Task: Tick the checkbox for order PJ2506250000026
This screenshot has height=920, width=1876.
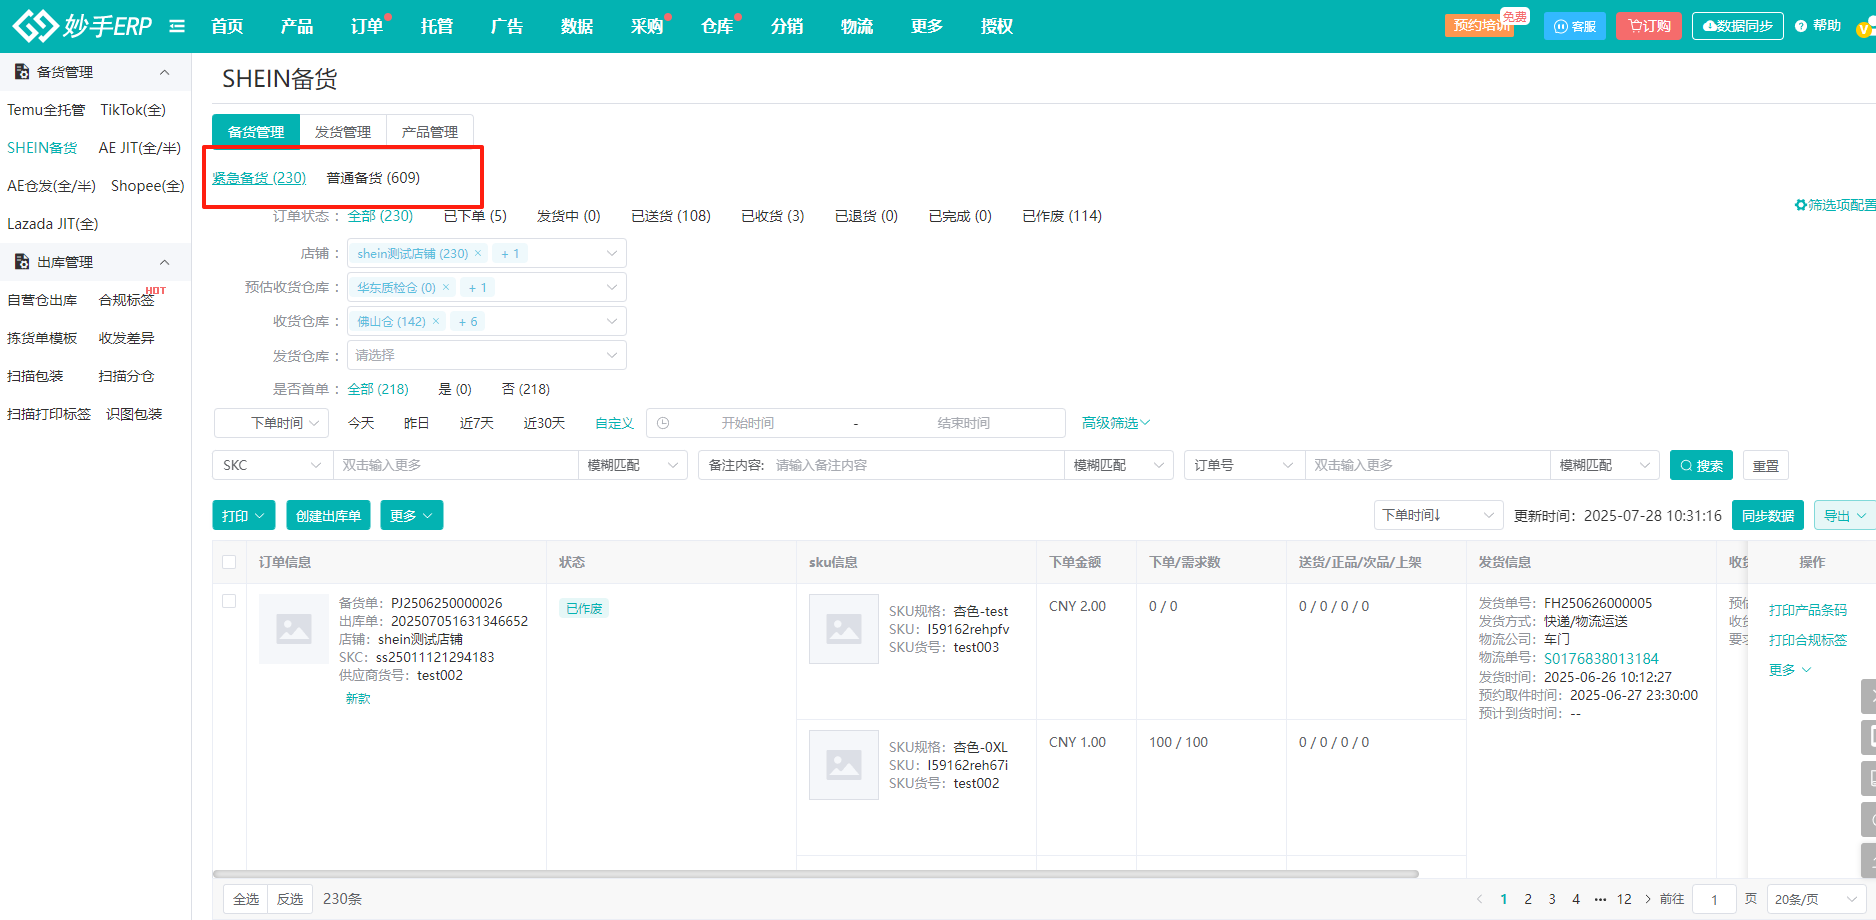Action: click(x=229, y=601)
